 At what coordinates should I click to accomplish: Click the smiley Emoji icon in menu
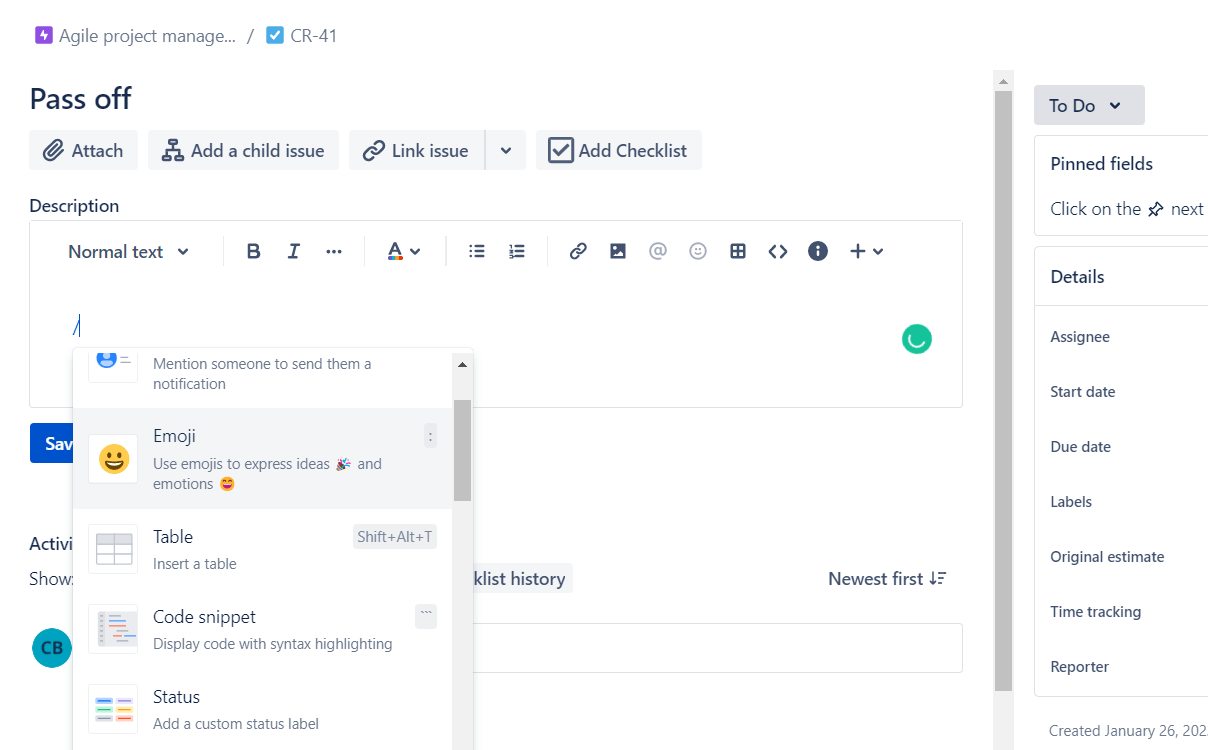tap(113, 459)
